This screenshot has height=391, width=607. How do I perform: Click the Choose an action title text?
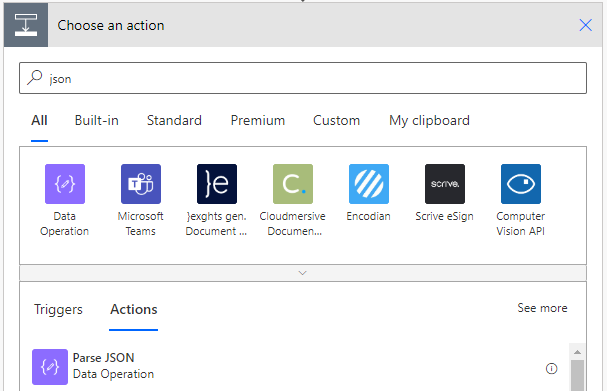pos(111,26)
